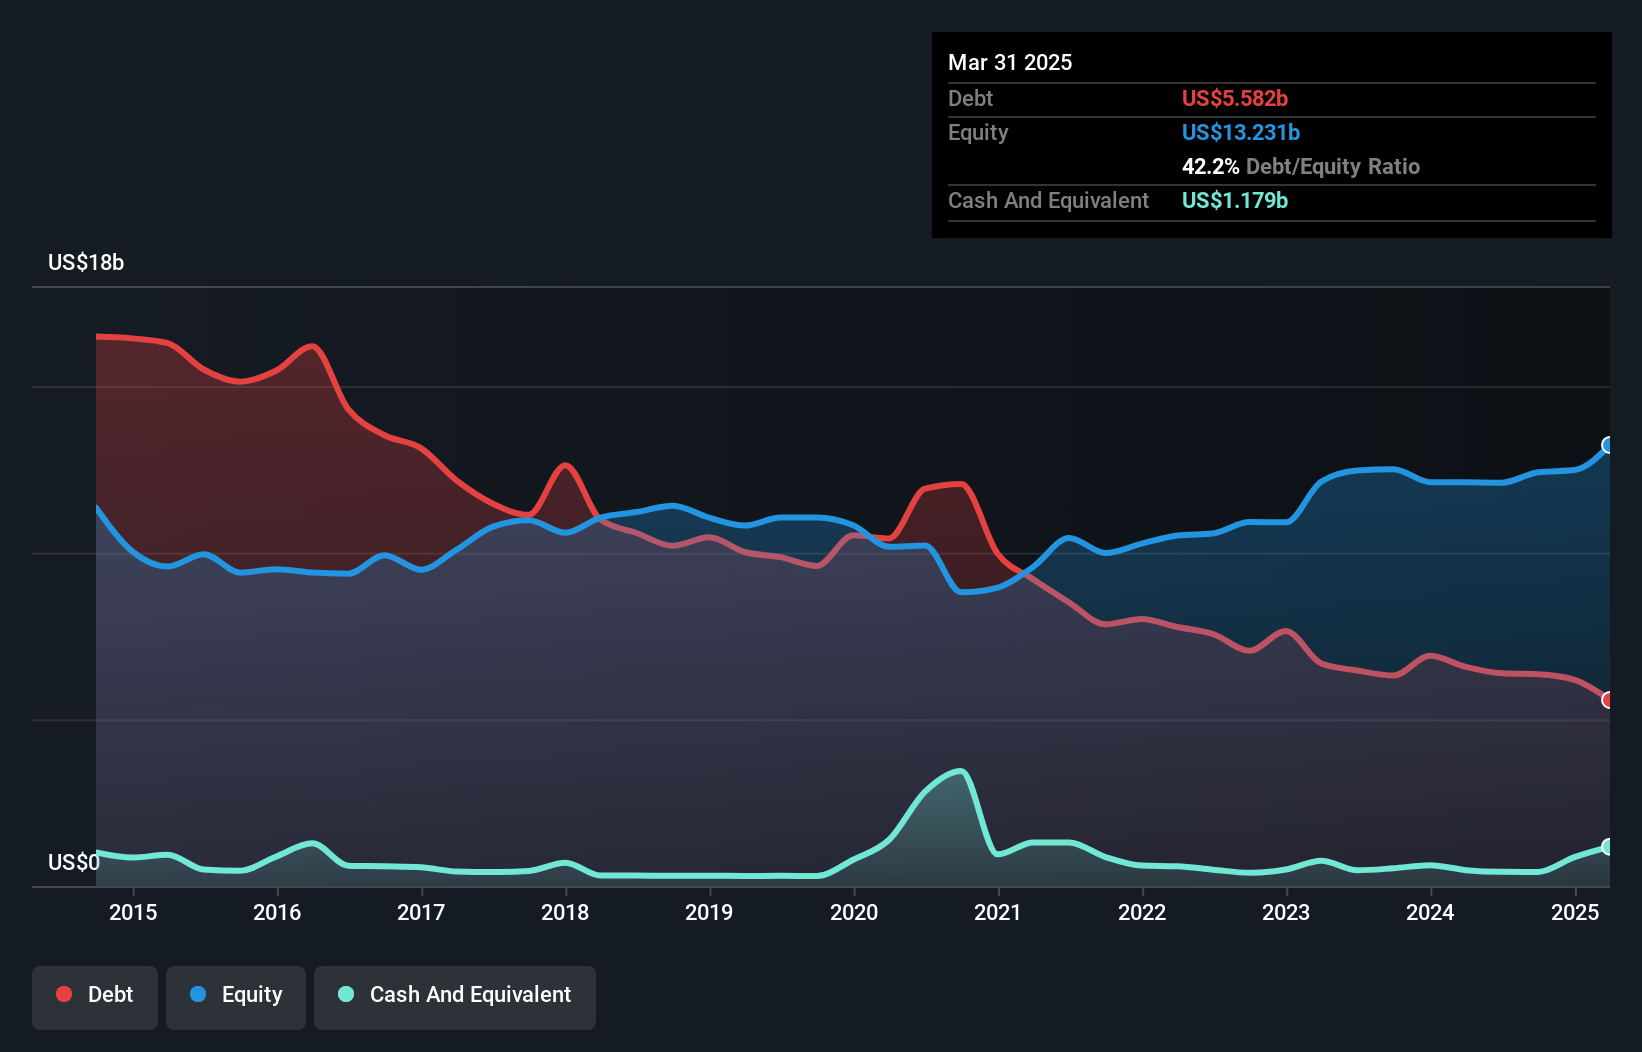This screenshot has height=1052, width=1642.
Task: Click the 2020 x-axis label
Action: [x=854, y=912]
